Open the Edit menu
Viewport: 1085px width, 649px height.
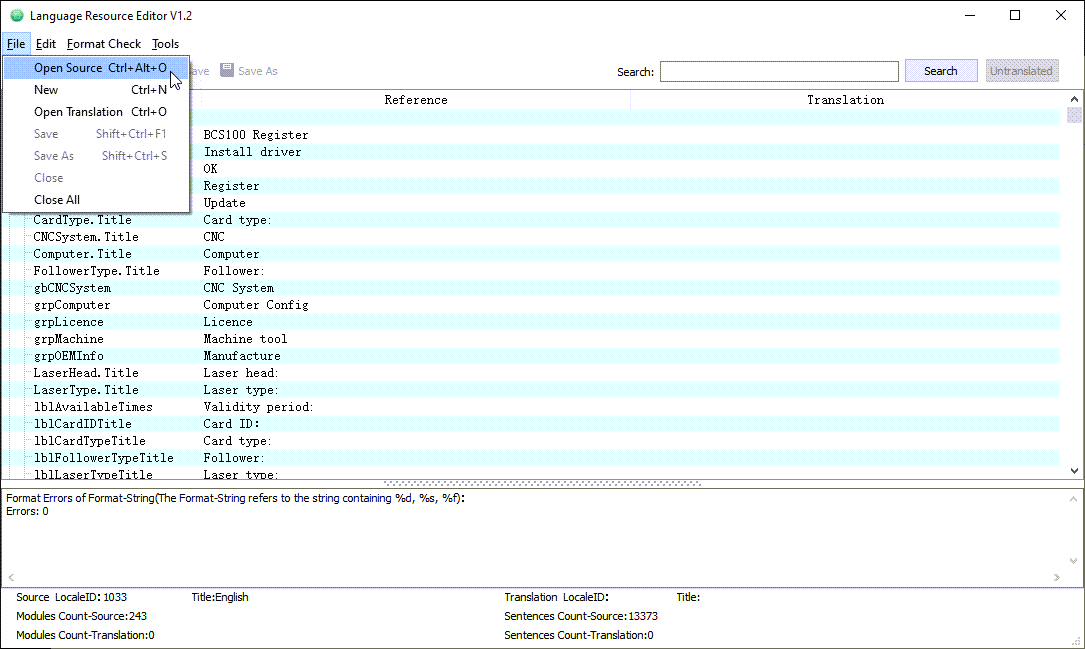tap(46, 44)
